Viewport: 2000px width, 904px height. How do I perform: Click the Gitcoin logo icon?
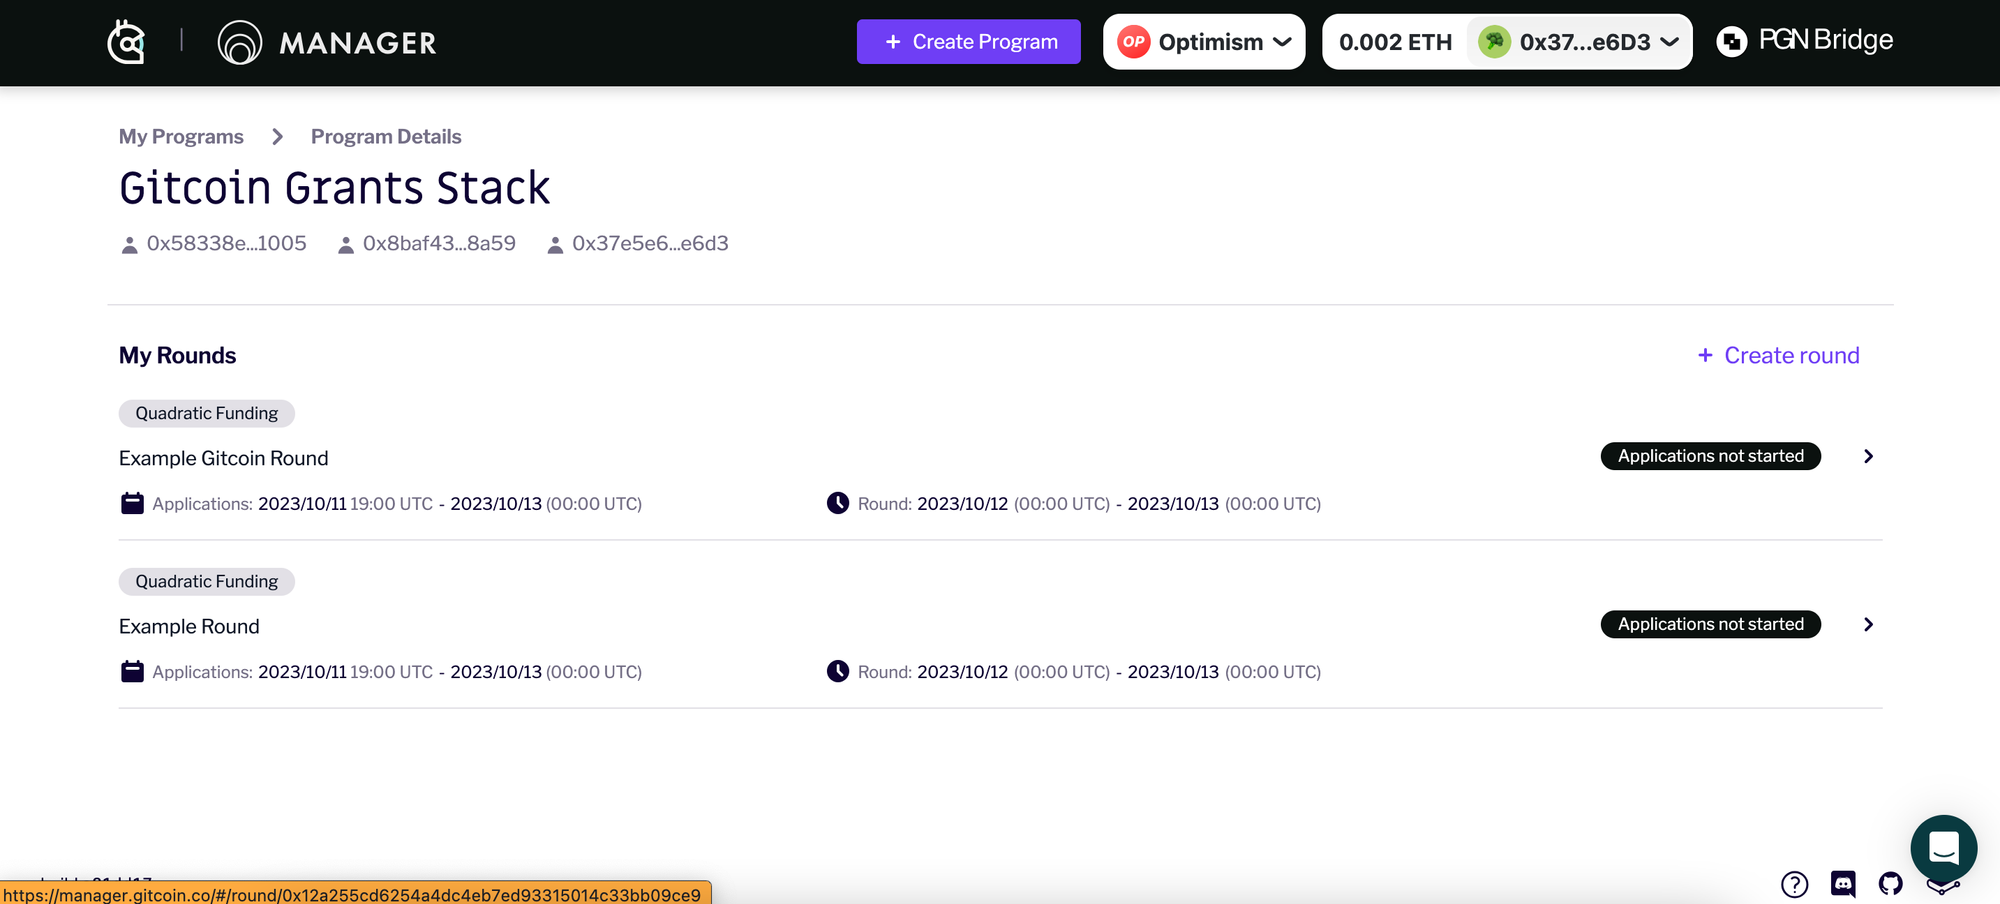[x=126, y=42]
